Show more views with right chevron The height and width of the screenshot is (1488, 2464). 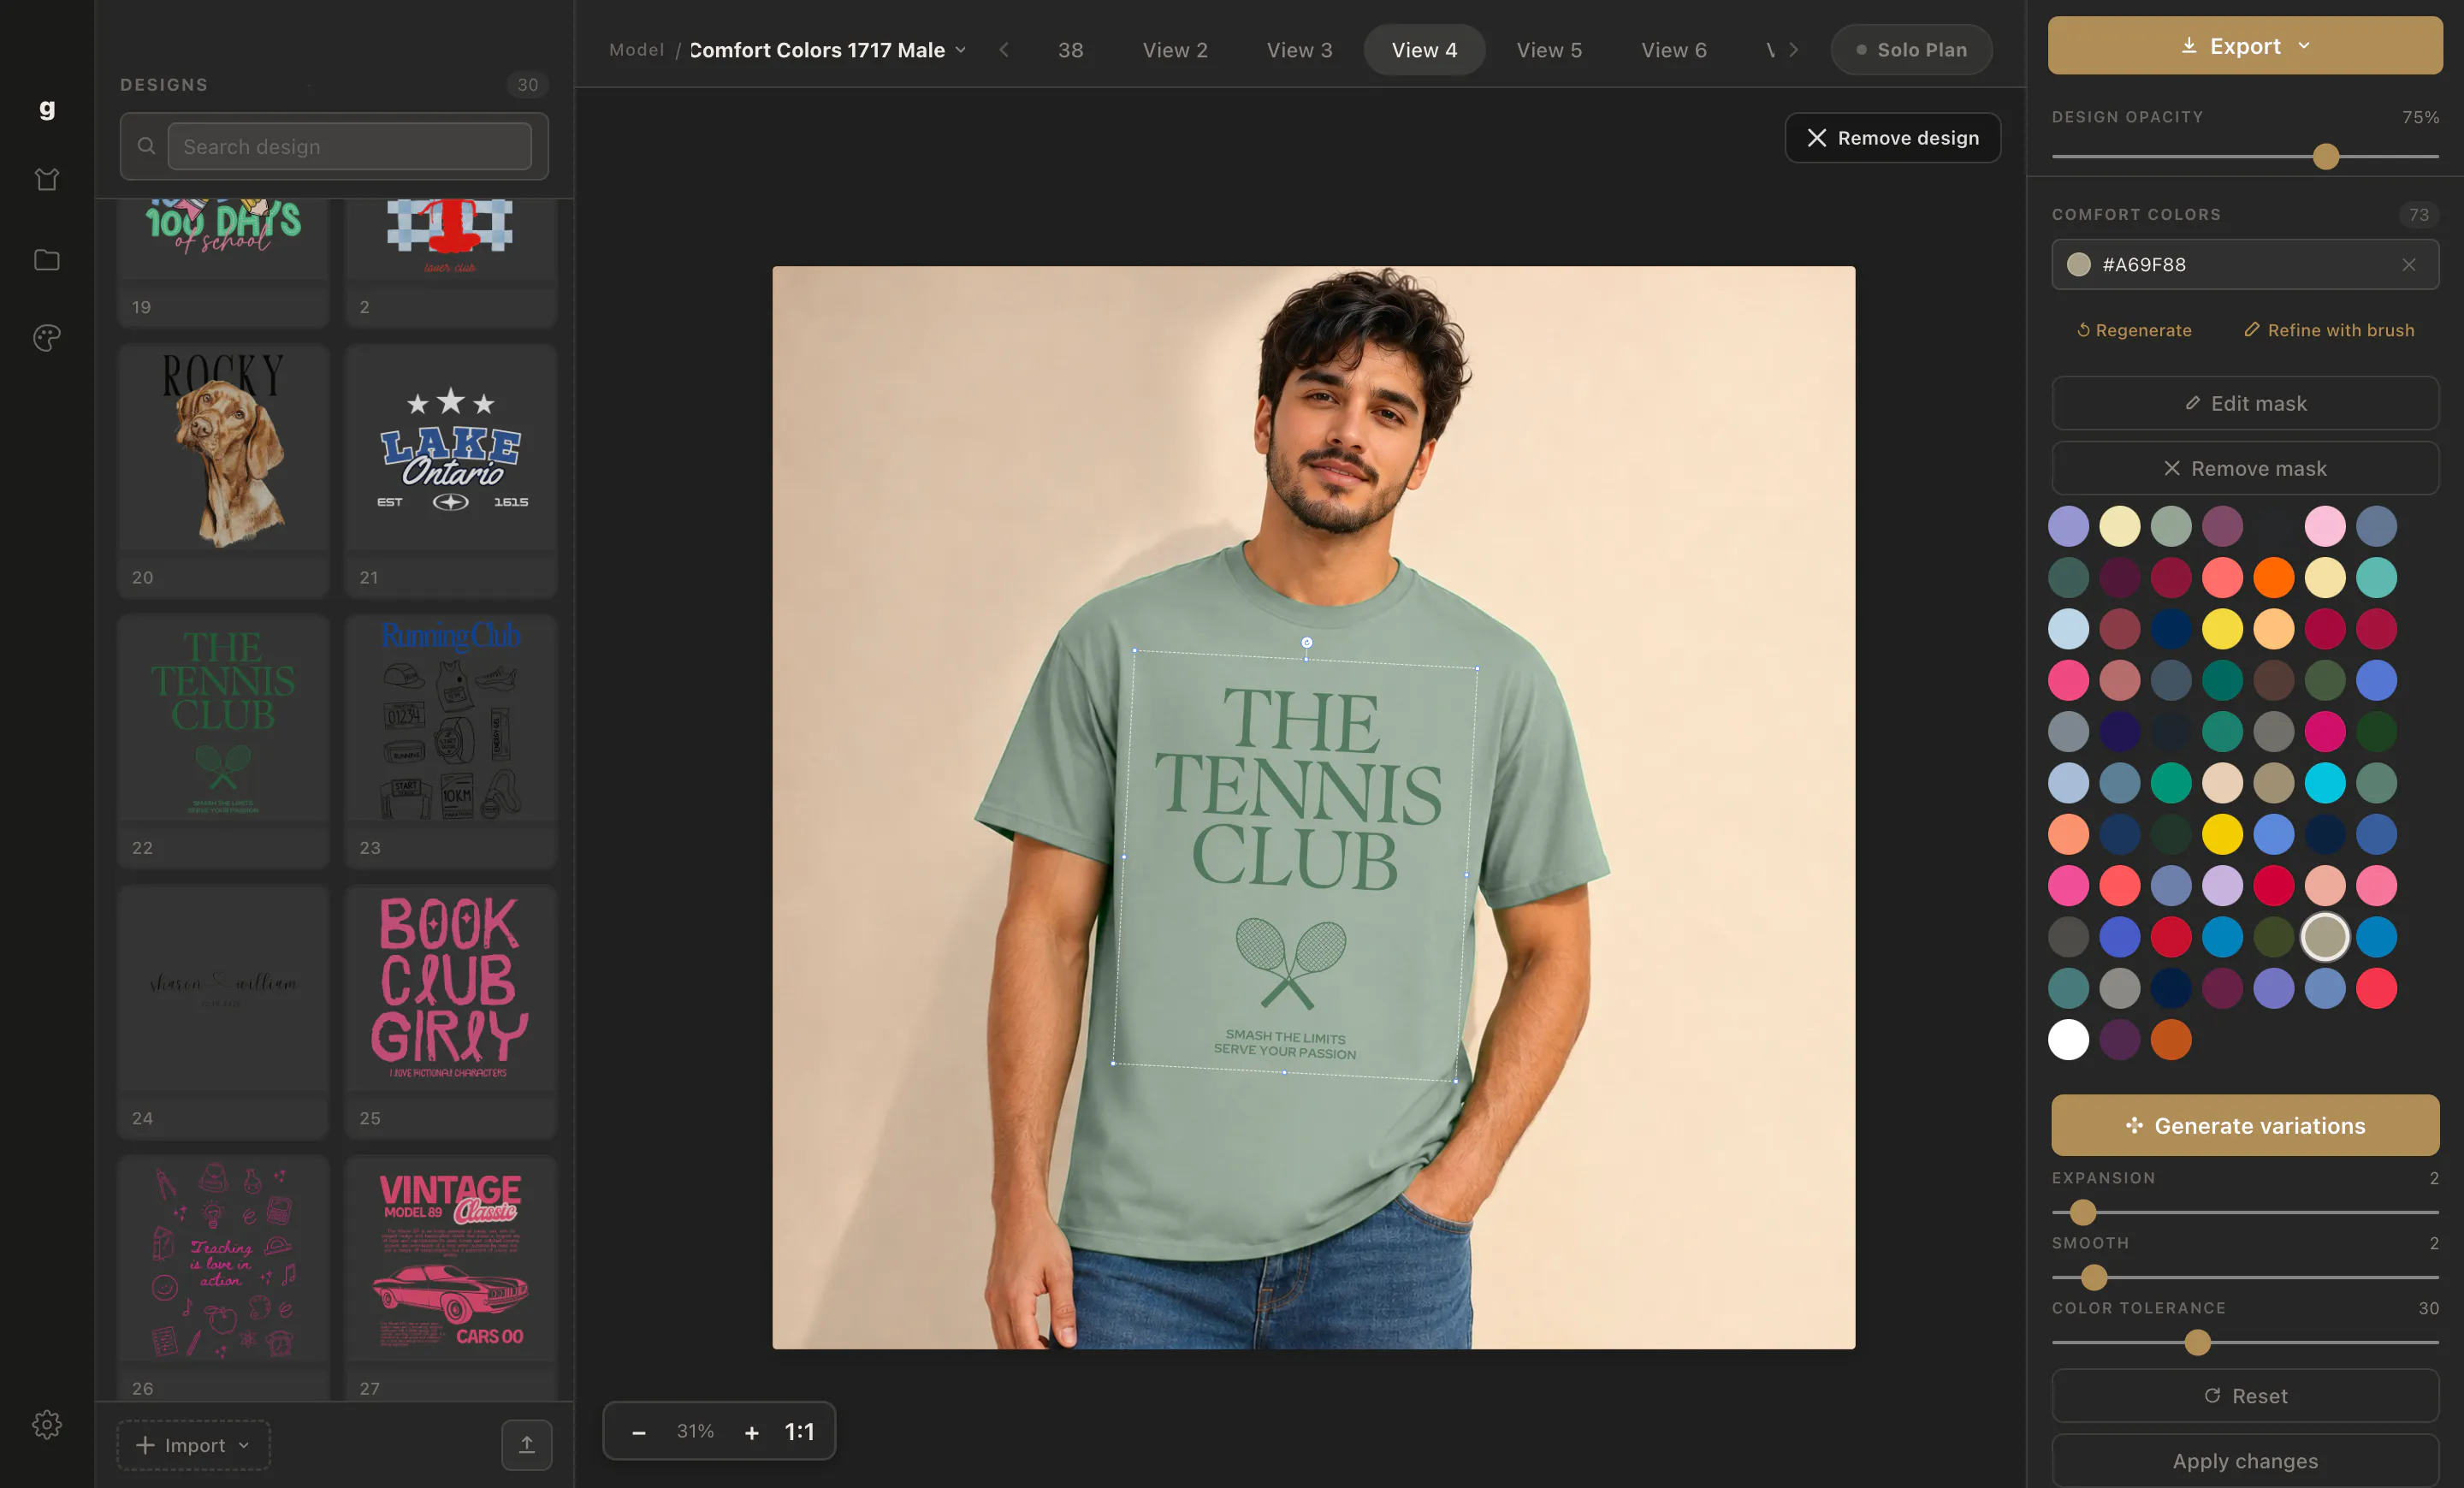tap(1793, 49)
